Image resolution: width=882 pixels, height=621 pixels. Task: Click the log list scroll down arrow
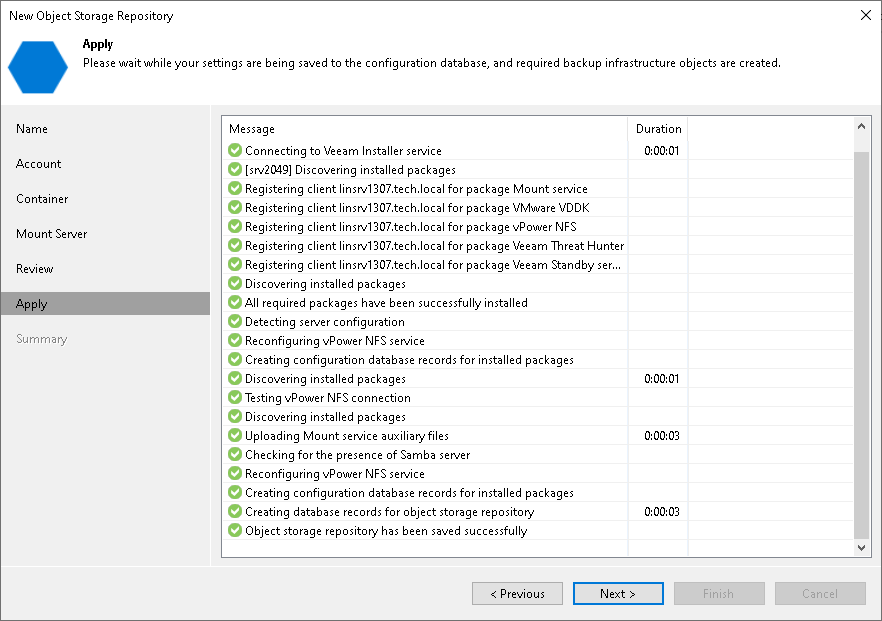tap(861, 547)
